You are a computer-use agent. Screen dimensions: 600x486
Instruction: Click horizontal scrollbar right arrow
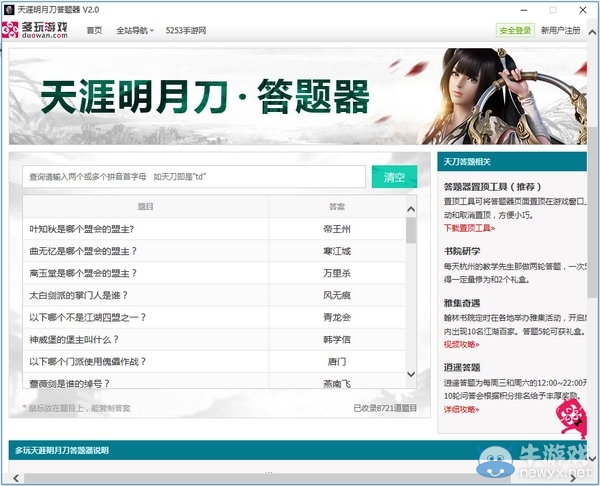573,478
